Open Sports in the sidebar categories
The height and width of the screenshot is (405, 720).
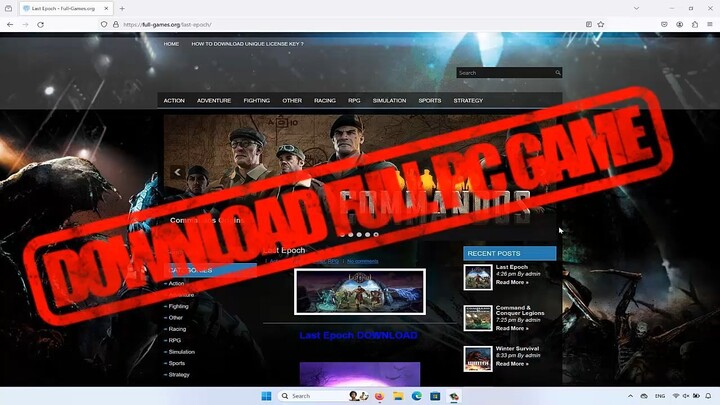(177, 363)
